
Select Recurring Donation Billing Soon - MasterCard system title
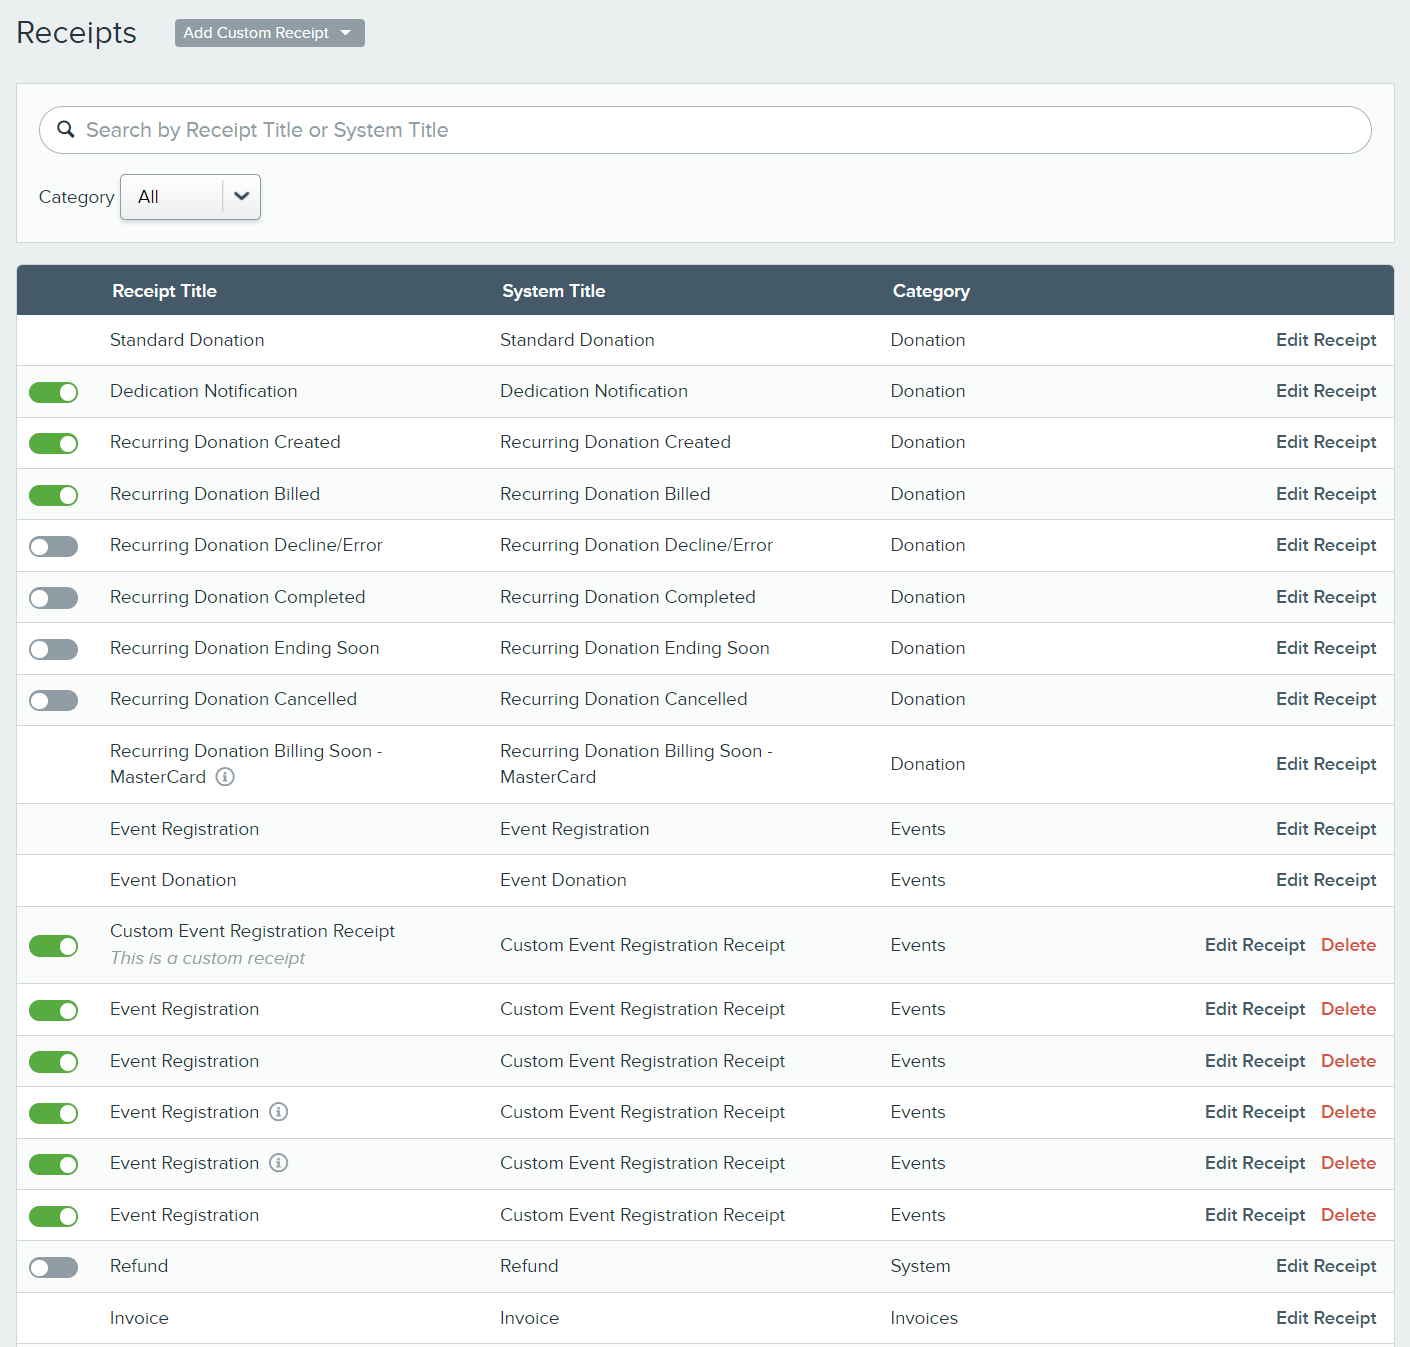coord(636,764)
